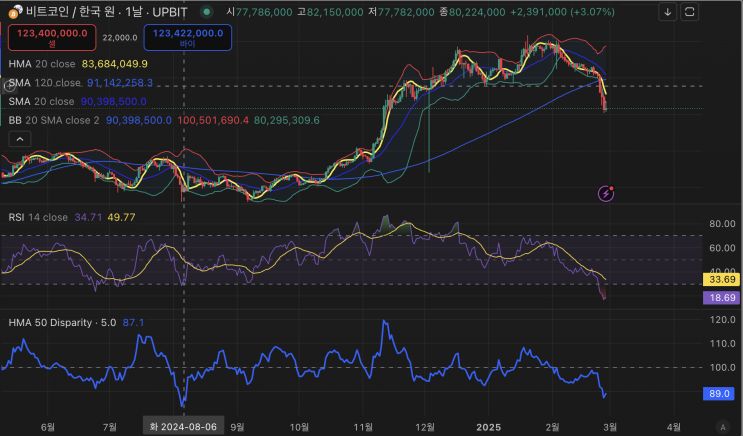Click the date label 화 2024-08-06
The width and height of the screenshot is (743, 436).
click(183, 427)
